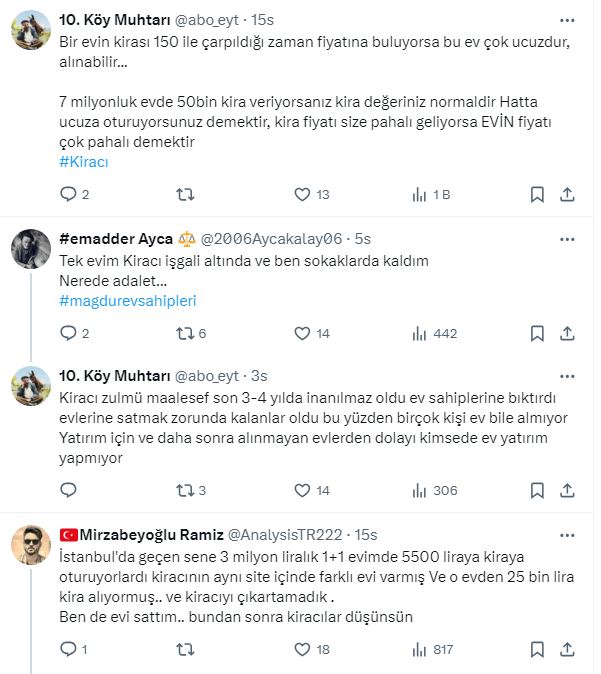This screenshot has width=601, height=674.
Task: Retweet the Mirzabeyoğlu Ramiz tweet
Action: [186, 650]
